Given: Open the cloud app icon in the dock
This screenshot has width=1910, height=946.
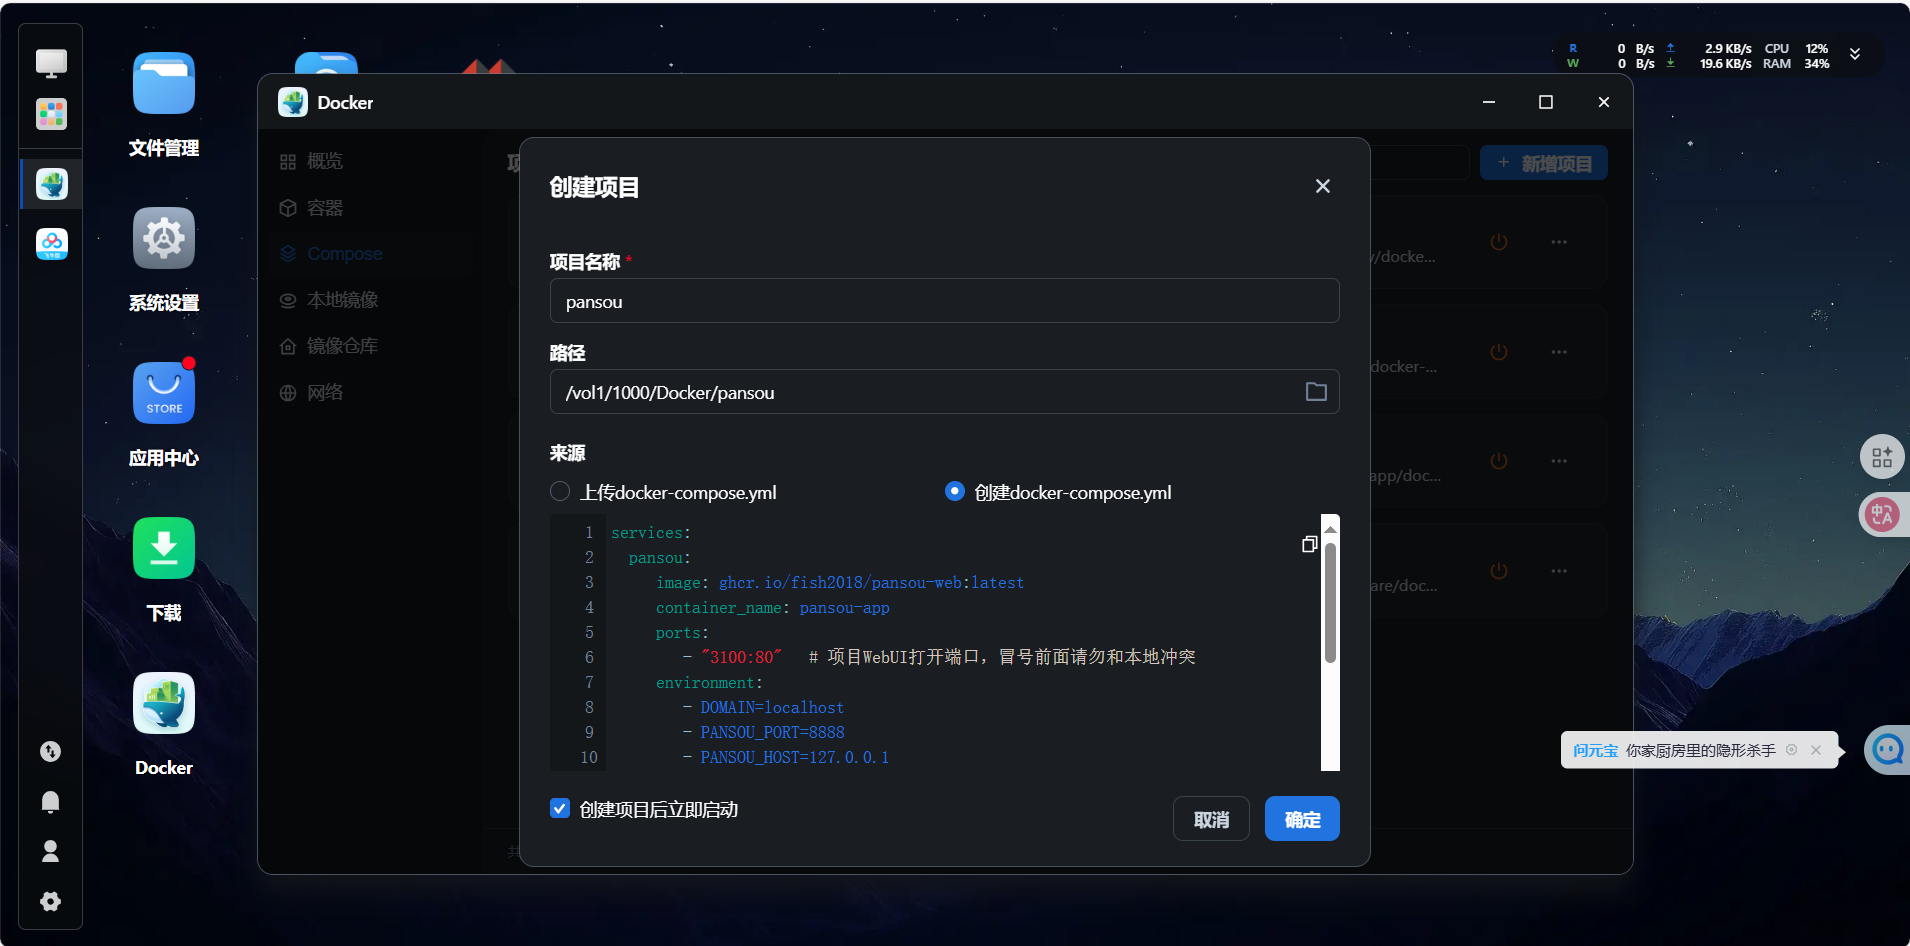Looking at the screenshot, I should coord(51,243).
